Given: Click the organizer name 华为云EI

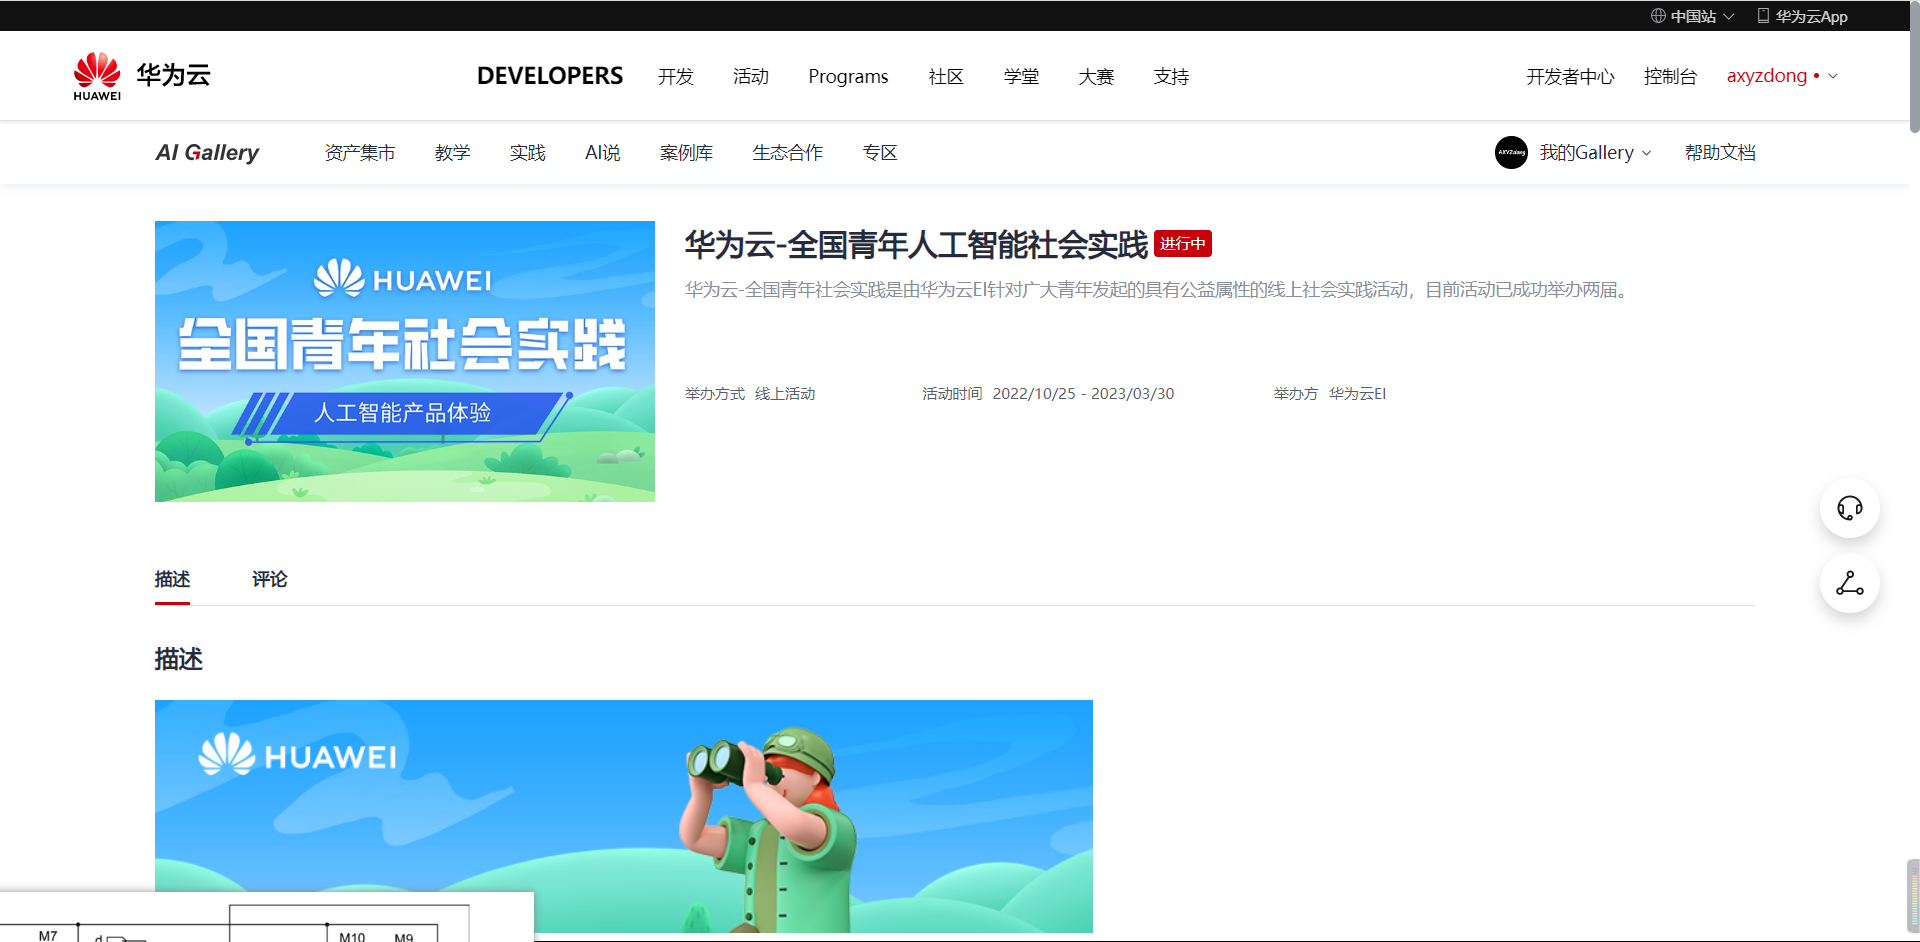Looking at the screenshot, I should 1357,394.
